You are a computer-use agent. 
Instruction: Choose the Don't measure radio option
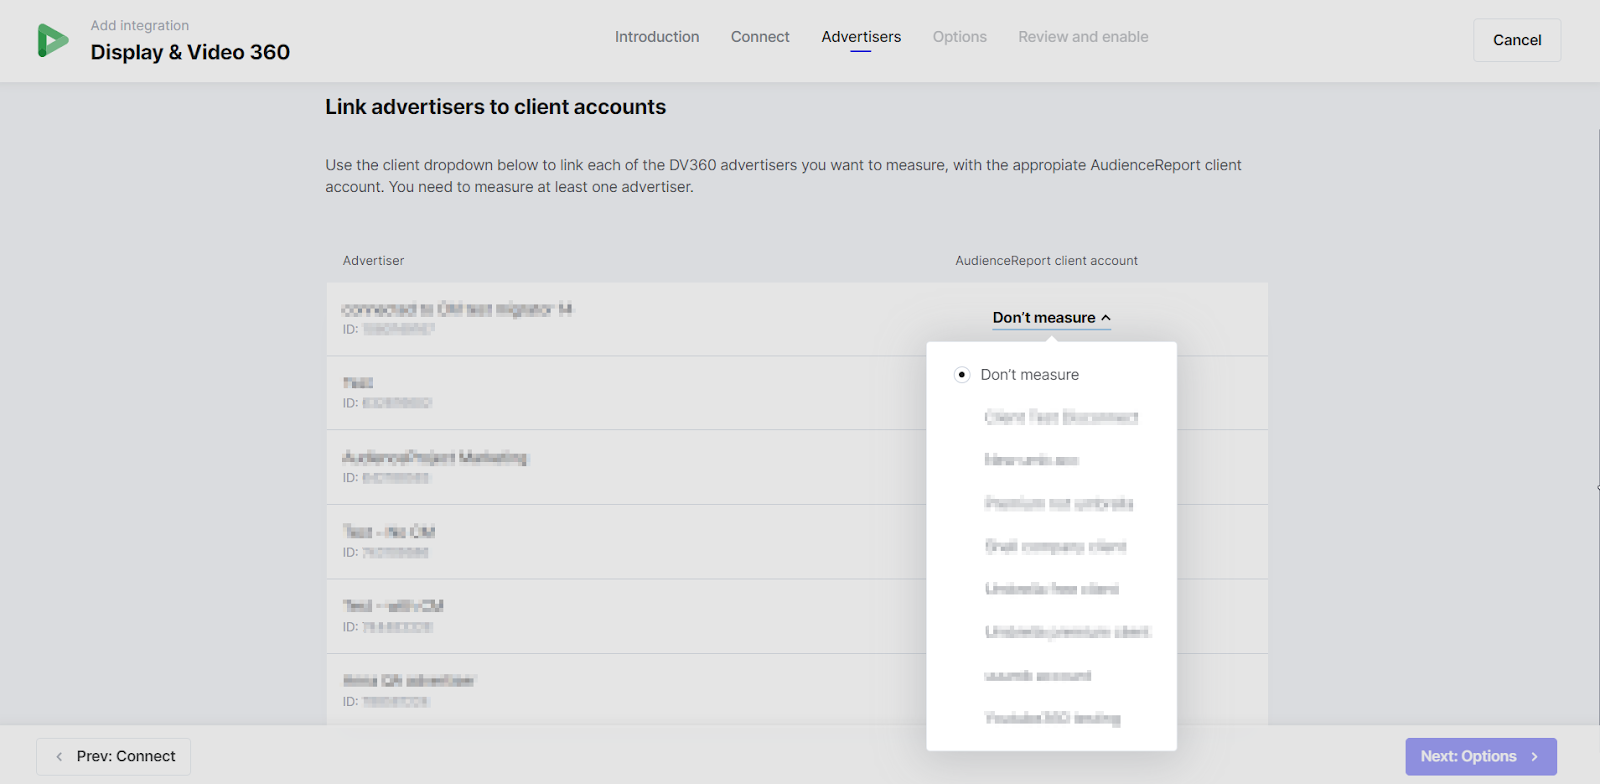1018,375
